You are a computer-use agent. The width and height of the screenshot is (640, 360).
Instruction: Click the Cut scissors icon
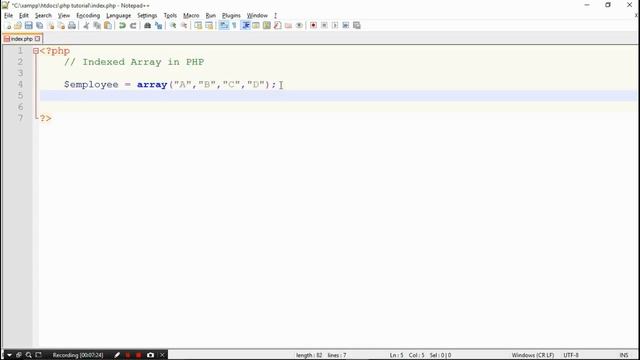86,25
